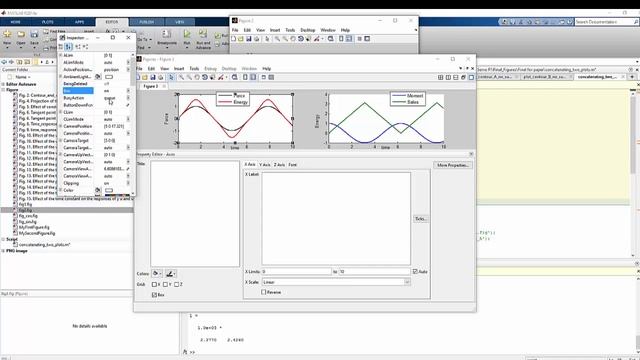640x360 pixels.
Task: Click the Run button in MATLAB Editor ribbon
Action: (x=187, y=37)
